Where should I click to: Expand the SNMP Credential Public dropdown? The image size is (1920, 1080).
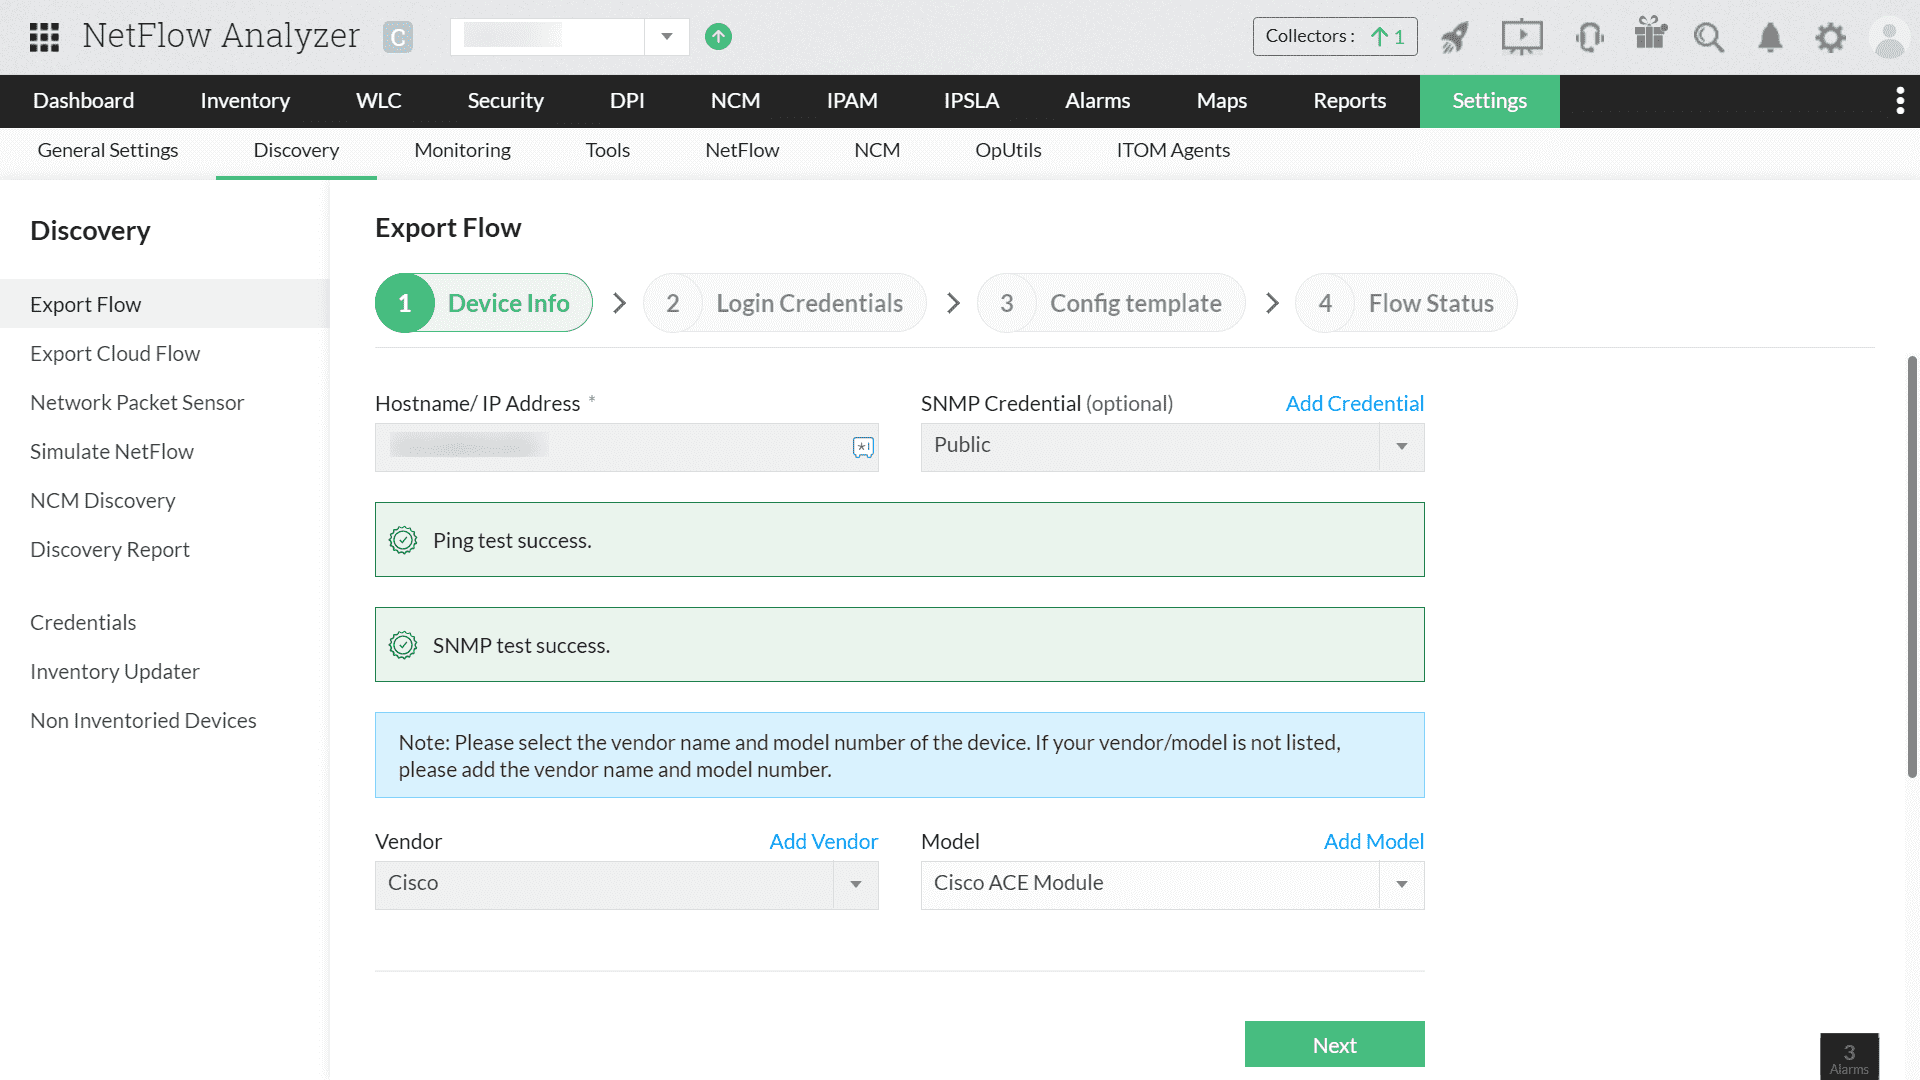point(1401,447)
